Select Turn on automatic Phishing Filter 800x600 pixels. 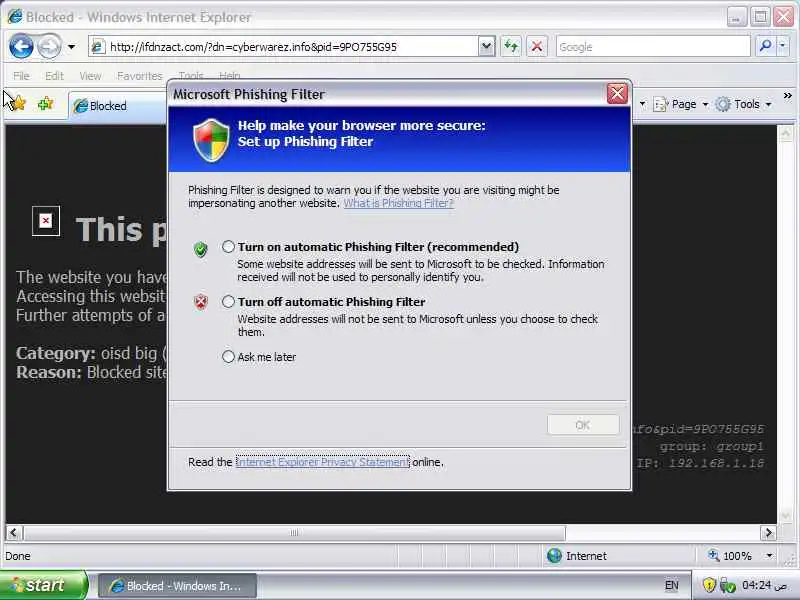[228, 247]
